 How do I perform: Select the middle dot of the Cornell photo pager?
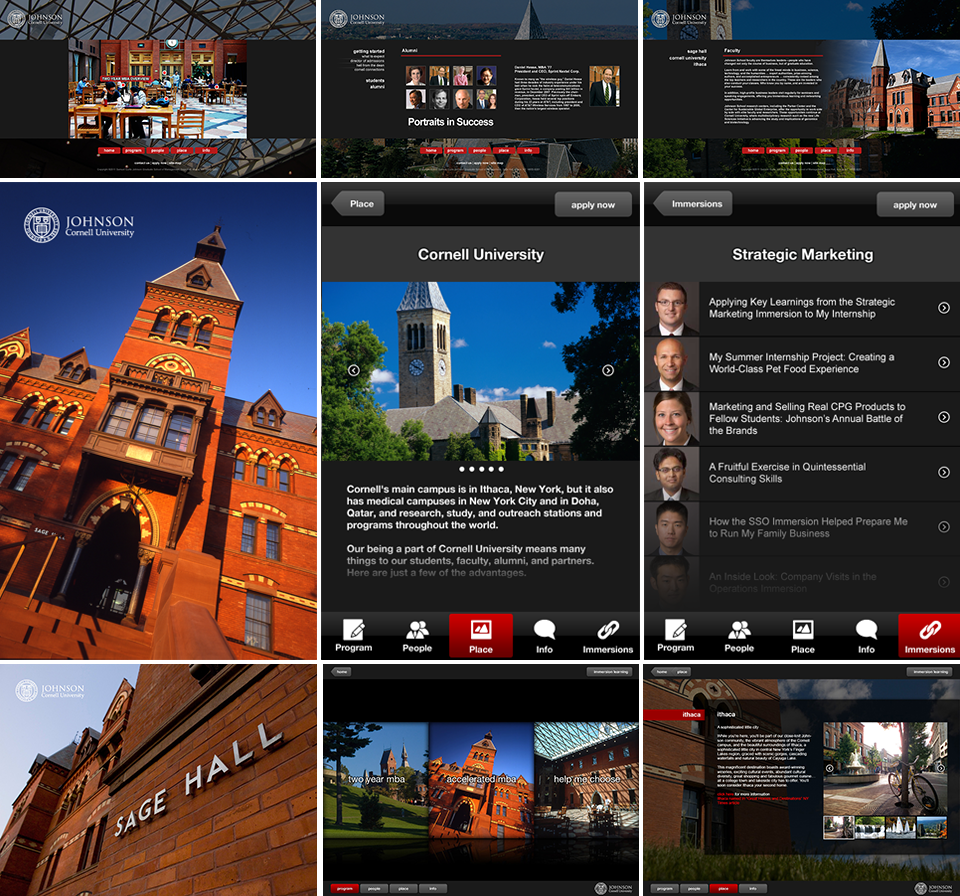481,469
